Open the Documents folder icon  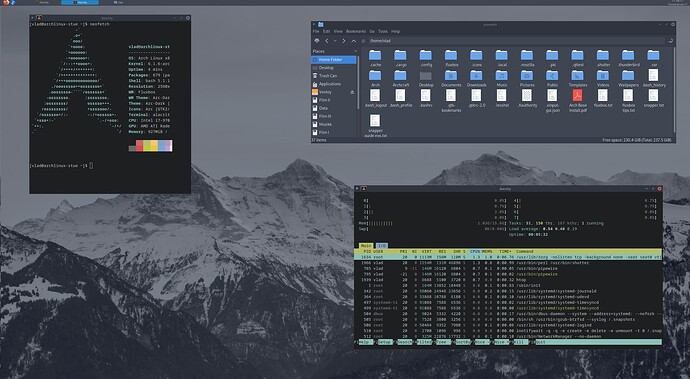coord(451,76)
